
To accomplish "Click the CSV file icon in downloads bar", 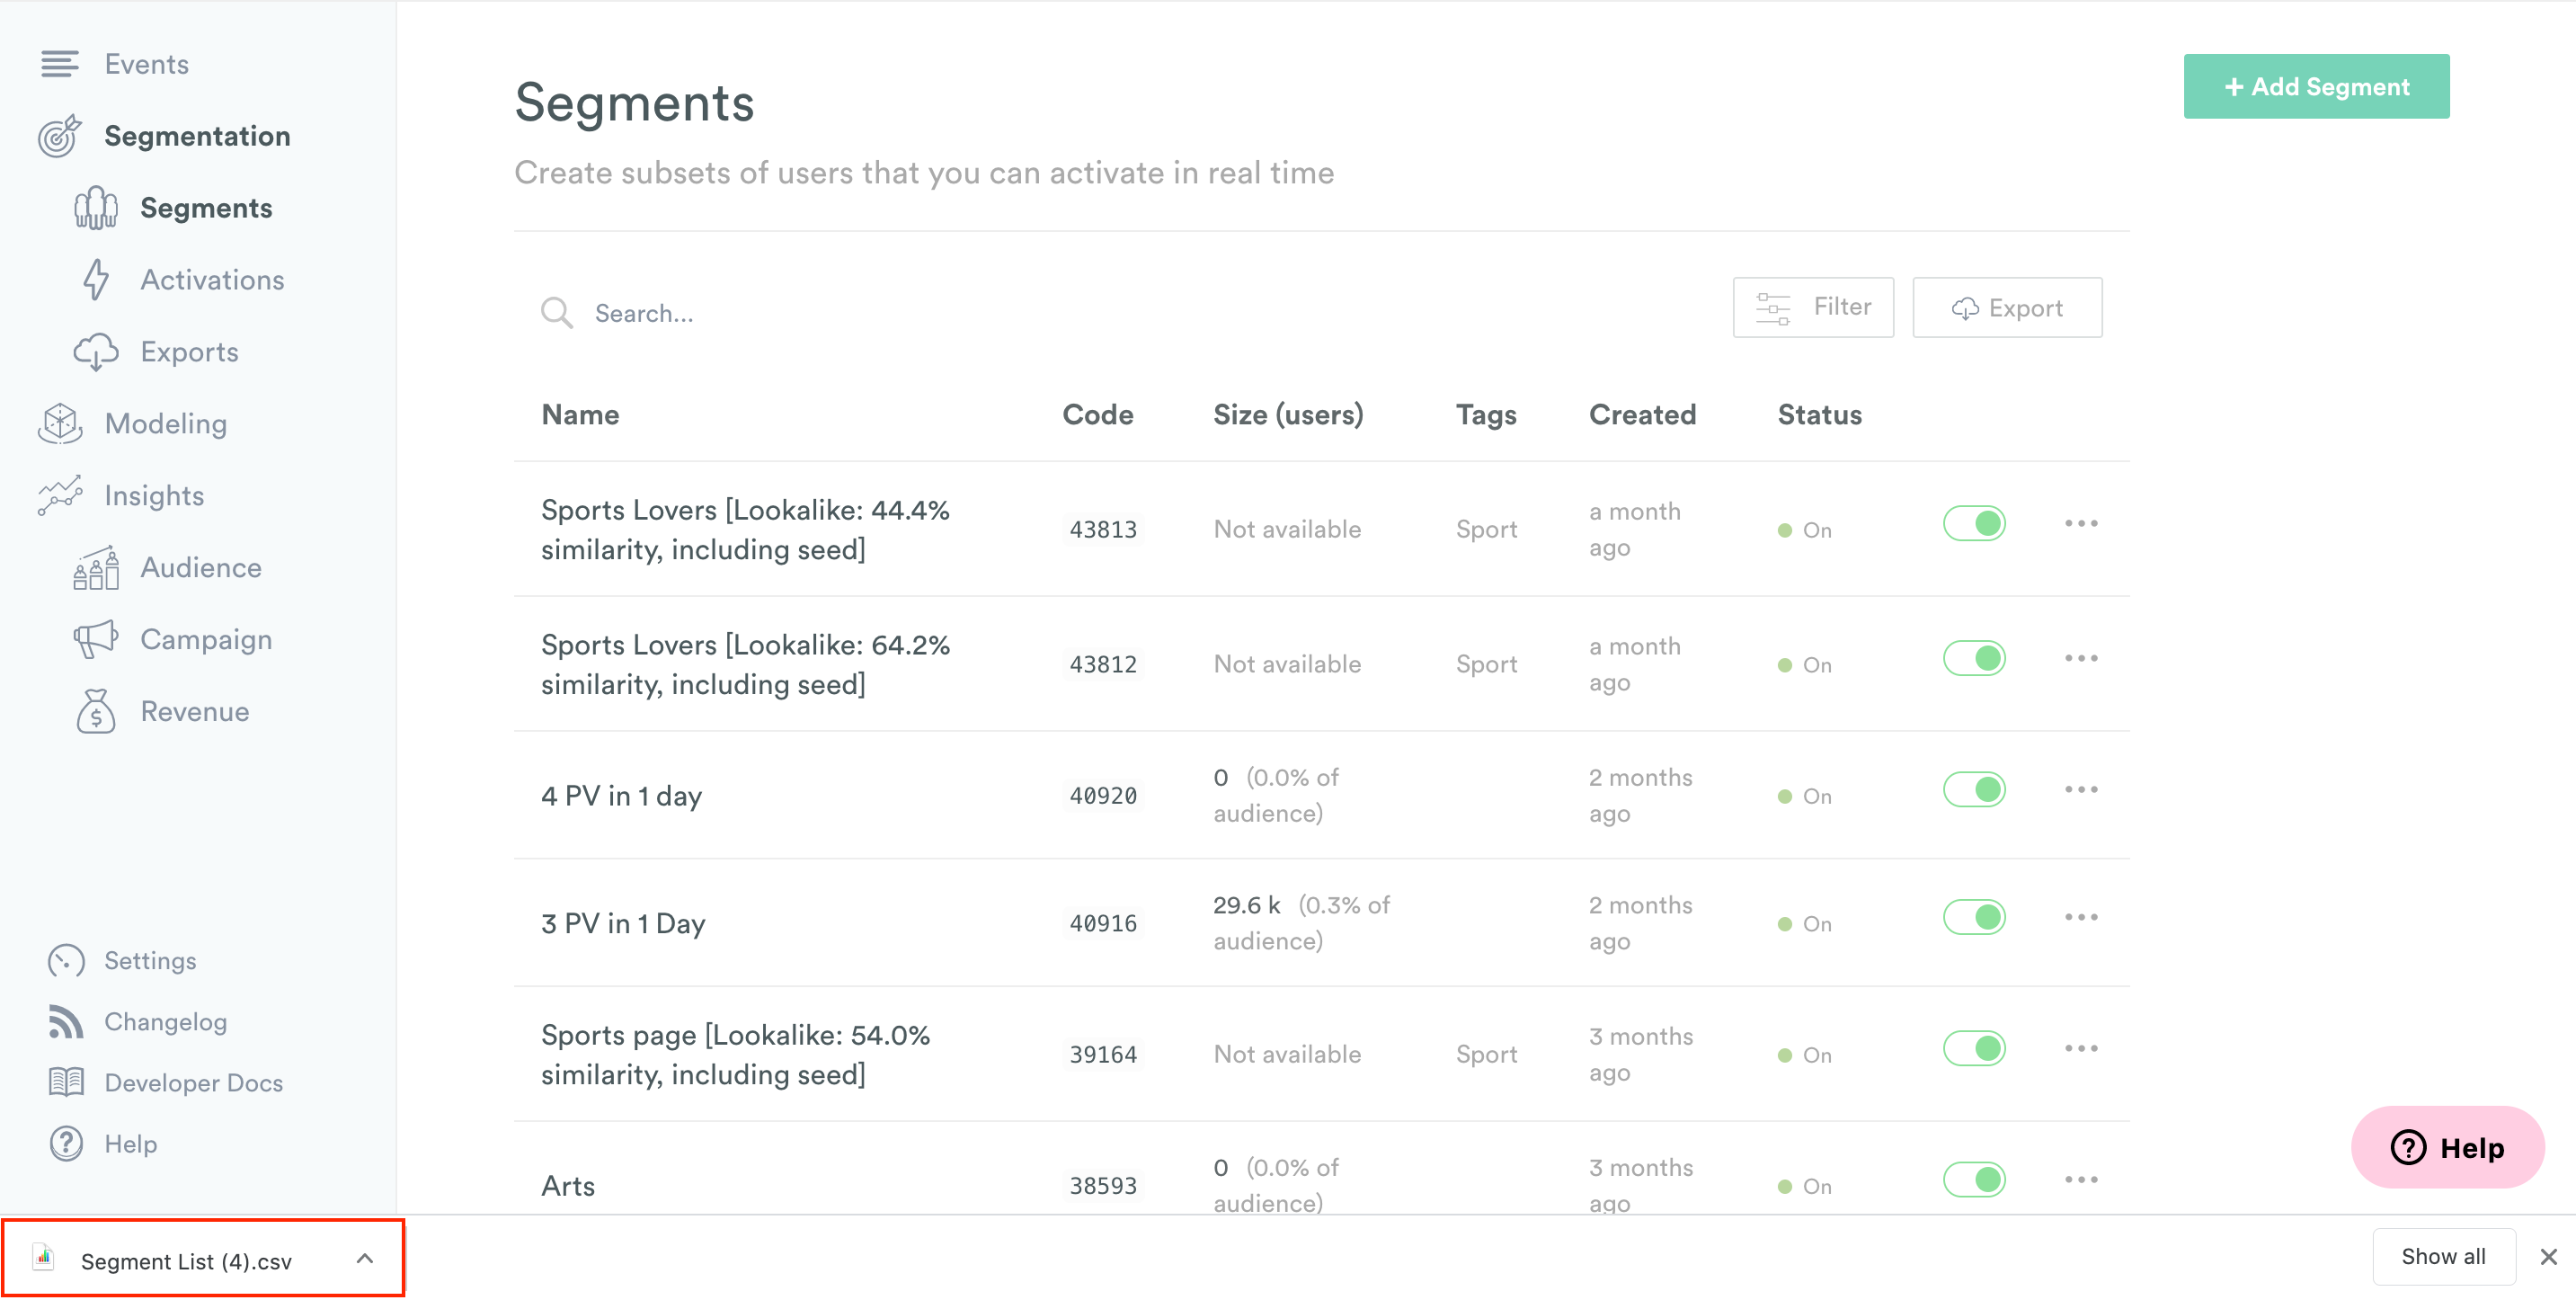I will pyautogui.click(x=43, y=1258).
